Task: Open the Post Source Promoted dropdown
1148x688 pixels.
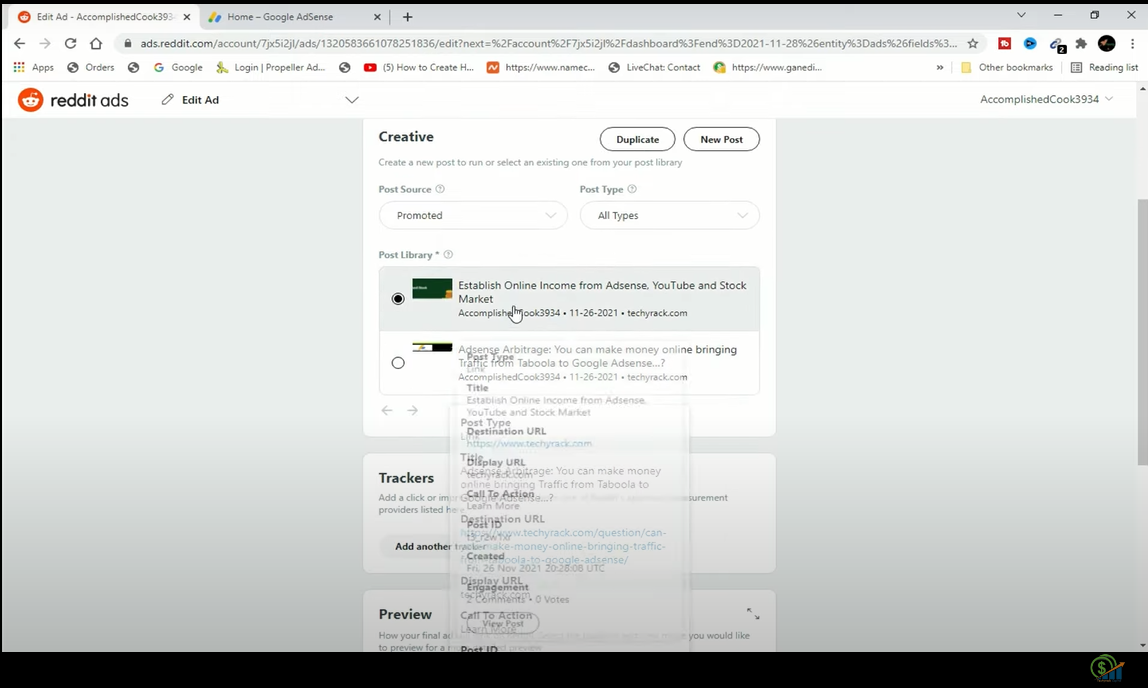Action: click(473, 215)
